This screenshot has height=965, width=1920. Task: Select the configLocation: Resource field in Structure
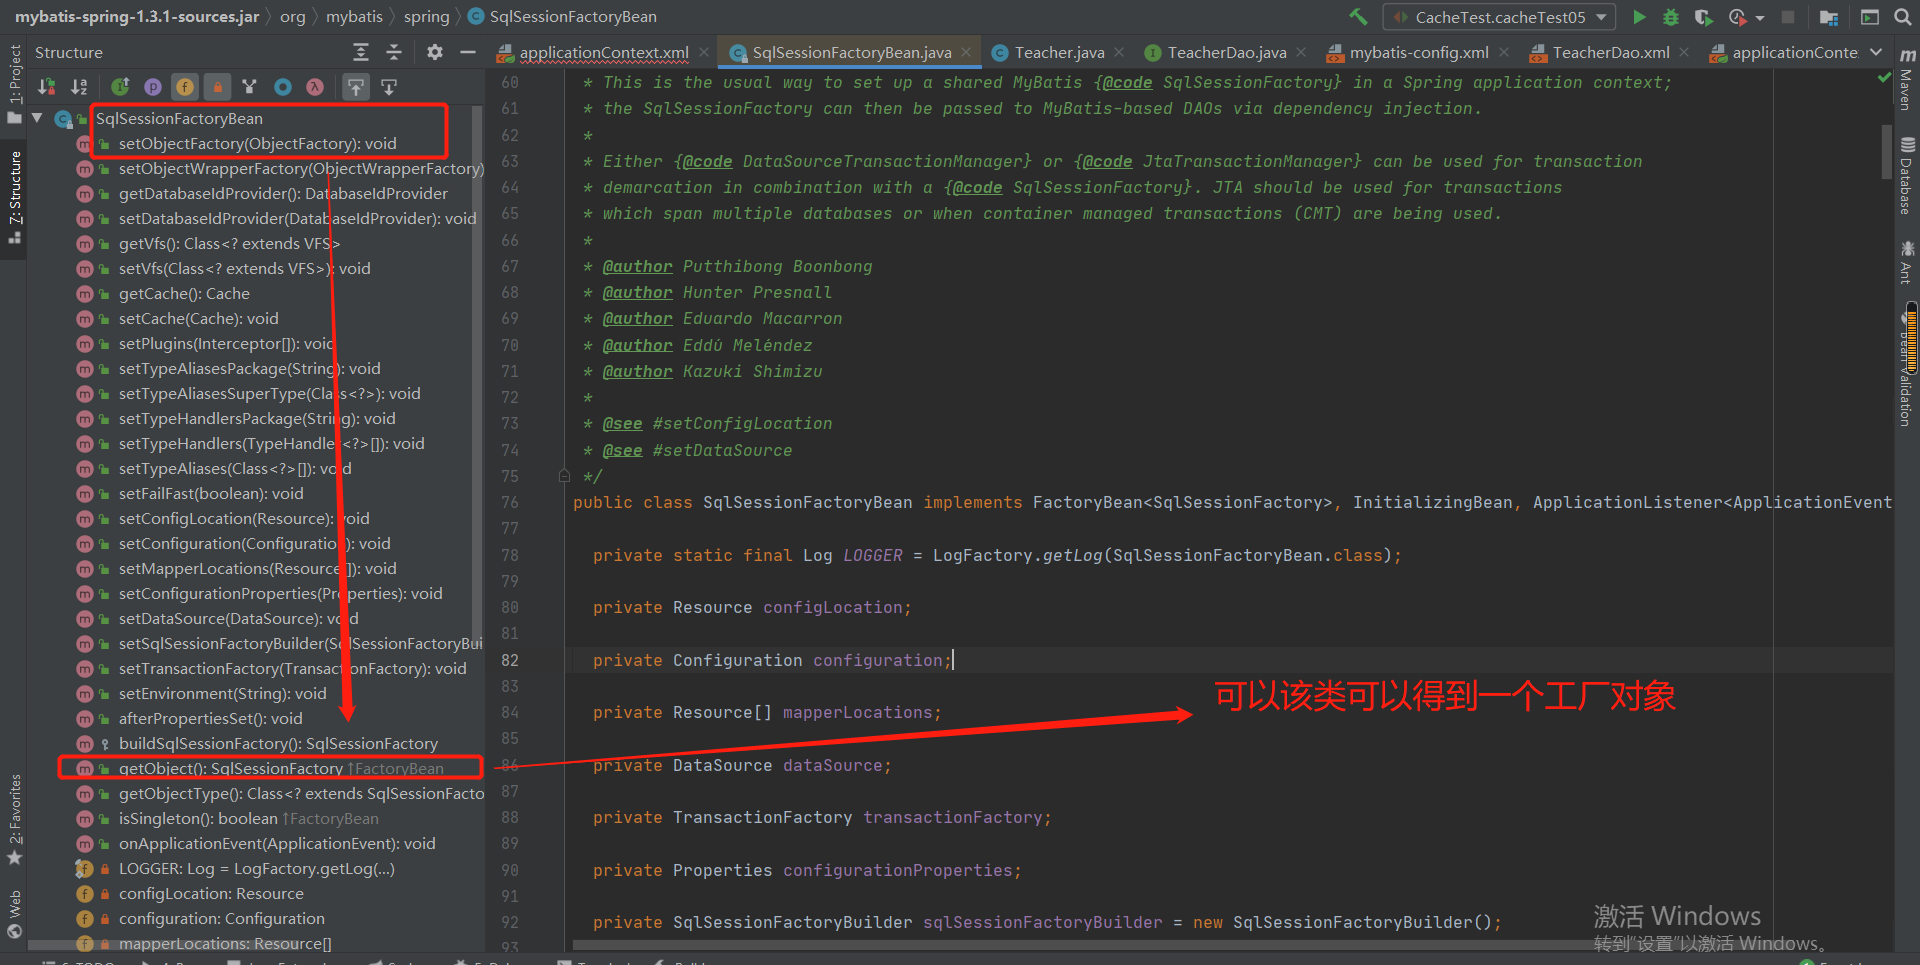coord(211,893)
